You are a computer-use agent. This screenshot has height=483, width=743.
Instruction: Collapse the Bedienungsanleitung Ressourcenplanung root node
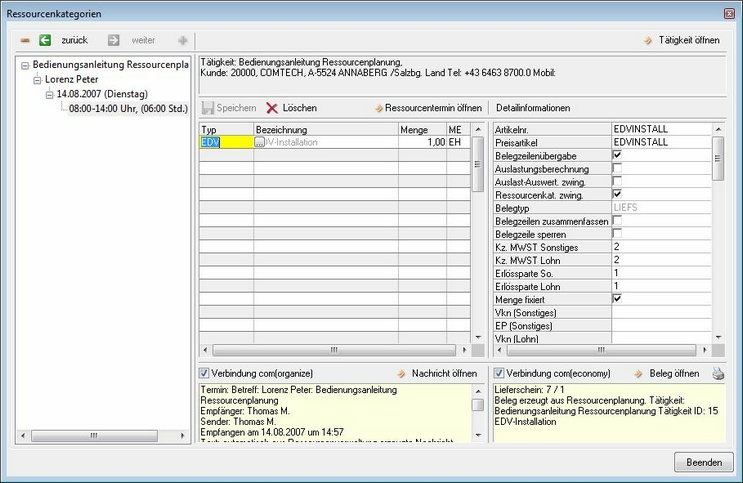[25, 65]
